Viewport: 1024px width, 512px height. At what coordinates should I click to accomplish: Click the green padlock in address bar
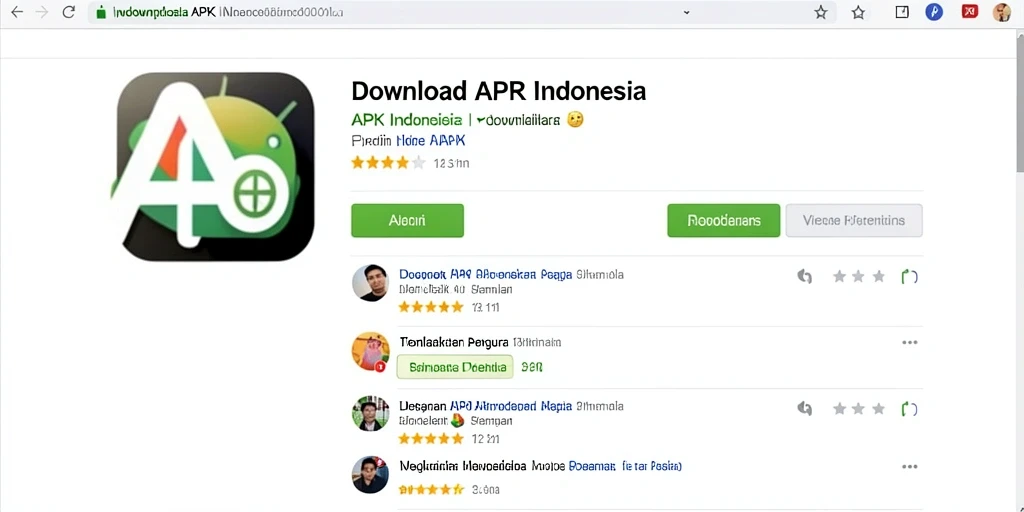tap(101, 12)
